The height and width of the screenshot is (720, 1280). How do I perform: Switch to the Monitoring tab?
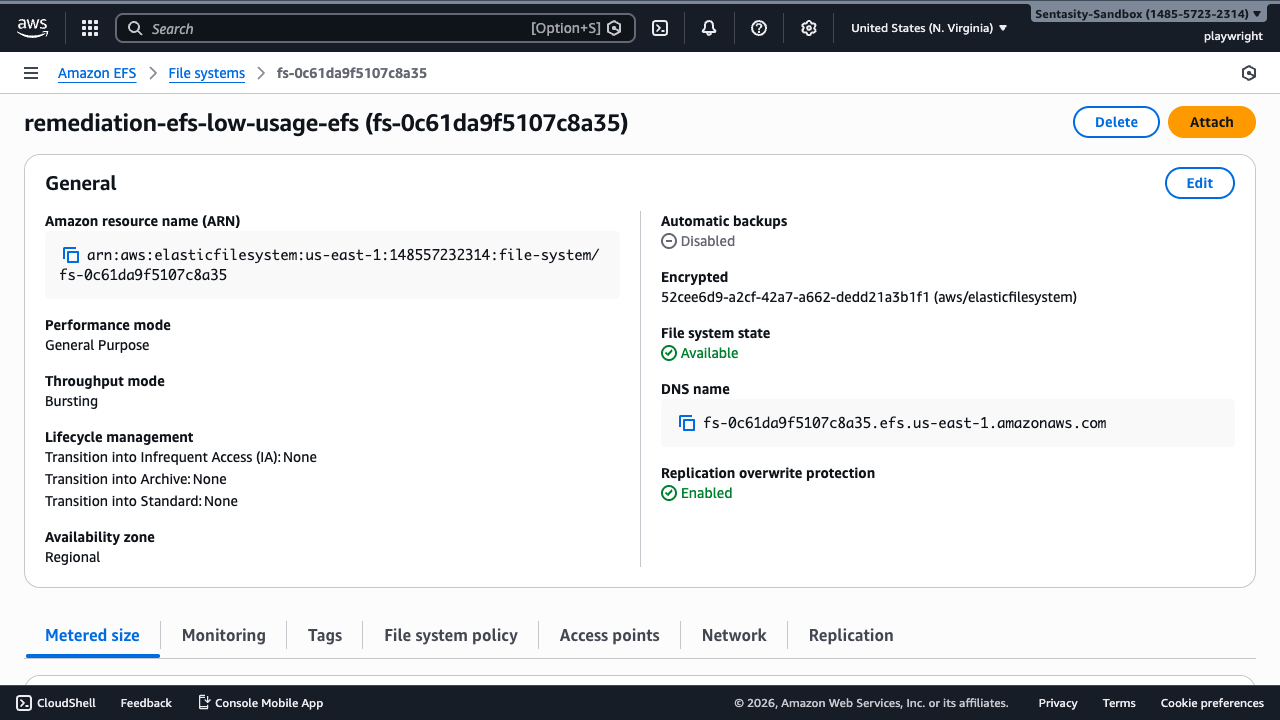(x=223, y=635)
